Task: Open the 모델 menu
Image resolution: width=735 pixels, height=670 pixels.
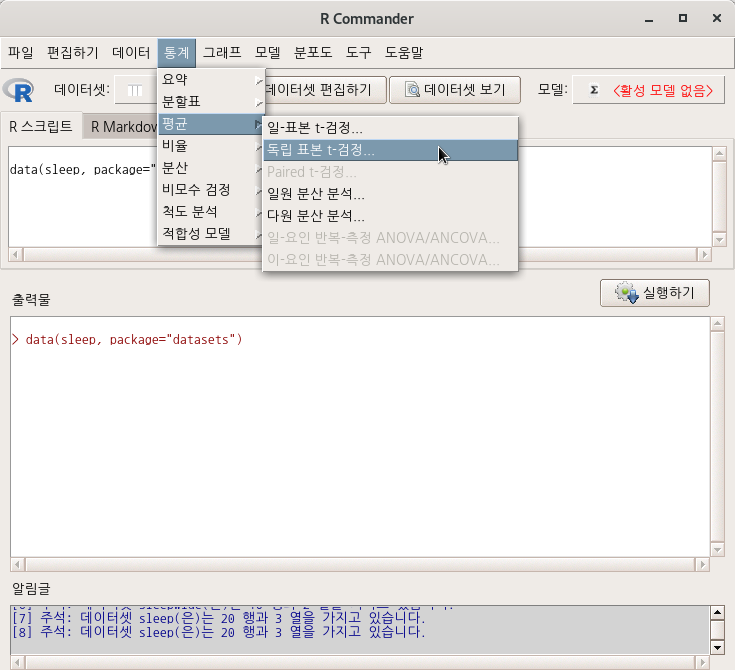Action: [x=268, y=52]
